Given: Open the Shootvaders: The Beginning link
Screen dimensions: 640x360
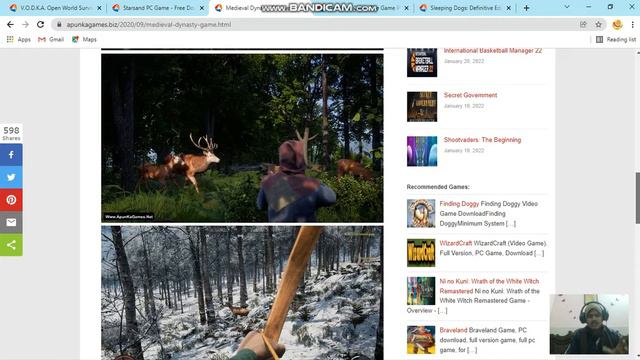Looking at the screenshot, I should 482,140.
